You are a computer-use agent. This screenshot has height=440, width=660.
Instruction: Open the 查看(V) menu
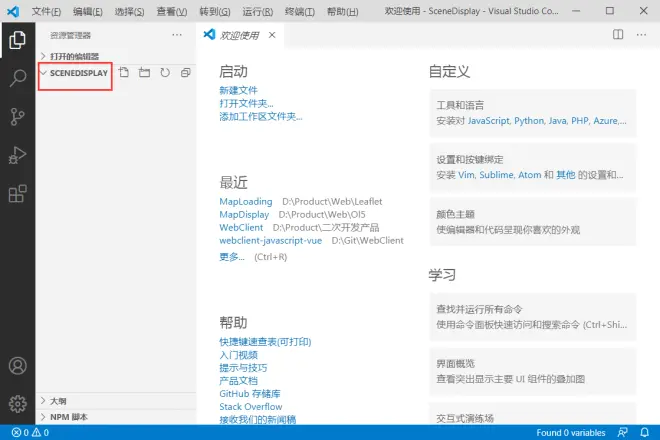[172, 11]
